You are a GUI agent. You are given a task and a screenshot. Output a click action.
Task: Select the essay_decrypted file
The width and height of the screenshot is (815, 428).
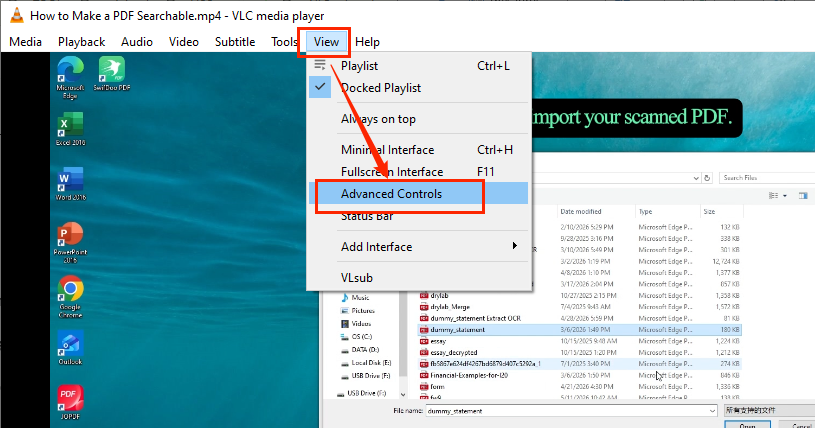(454, 353)
